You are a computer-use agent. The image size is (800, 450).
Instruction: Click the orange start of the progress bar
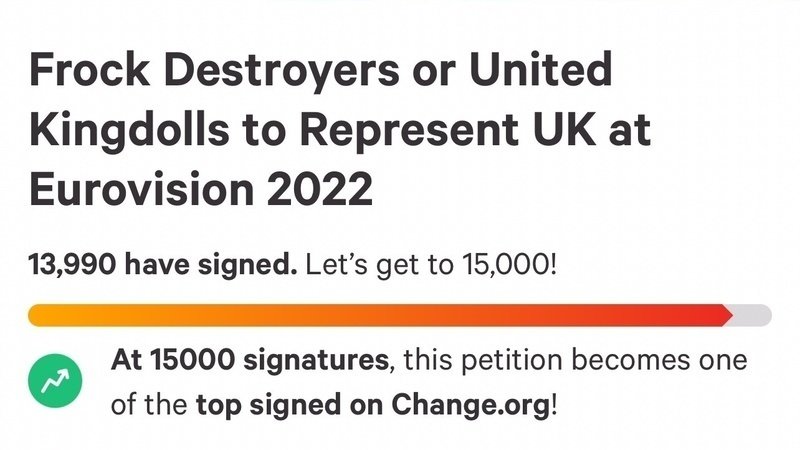click(45, 315)
